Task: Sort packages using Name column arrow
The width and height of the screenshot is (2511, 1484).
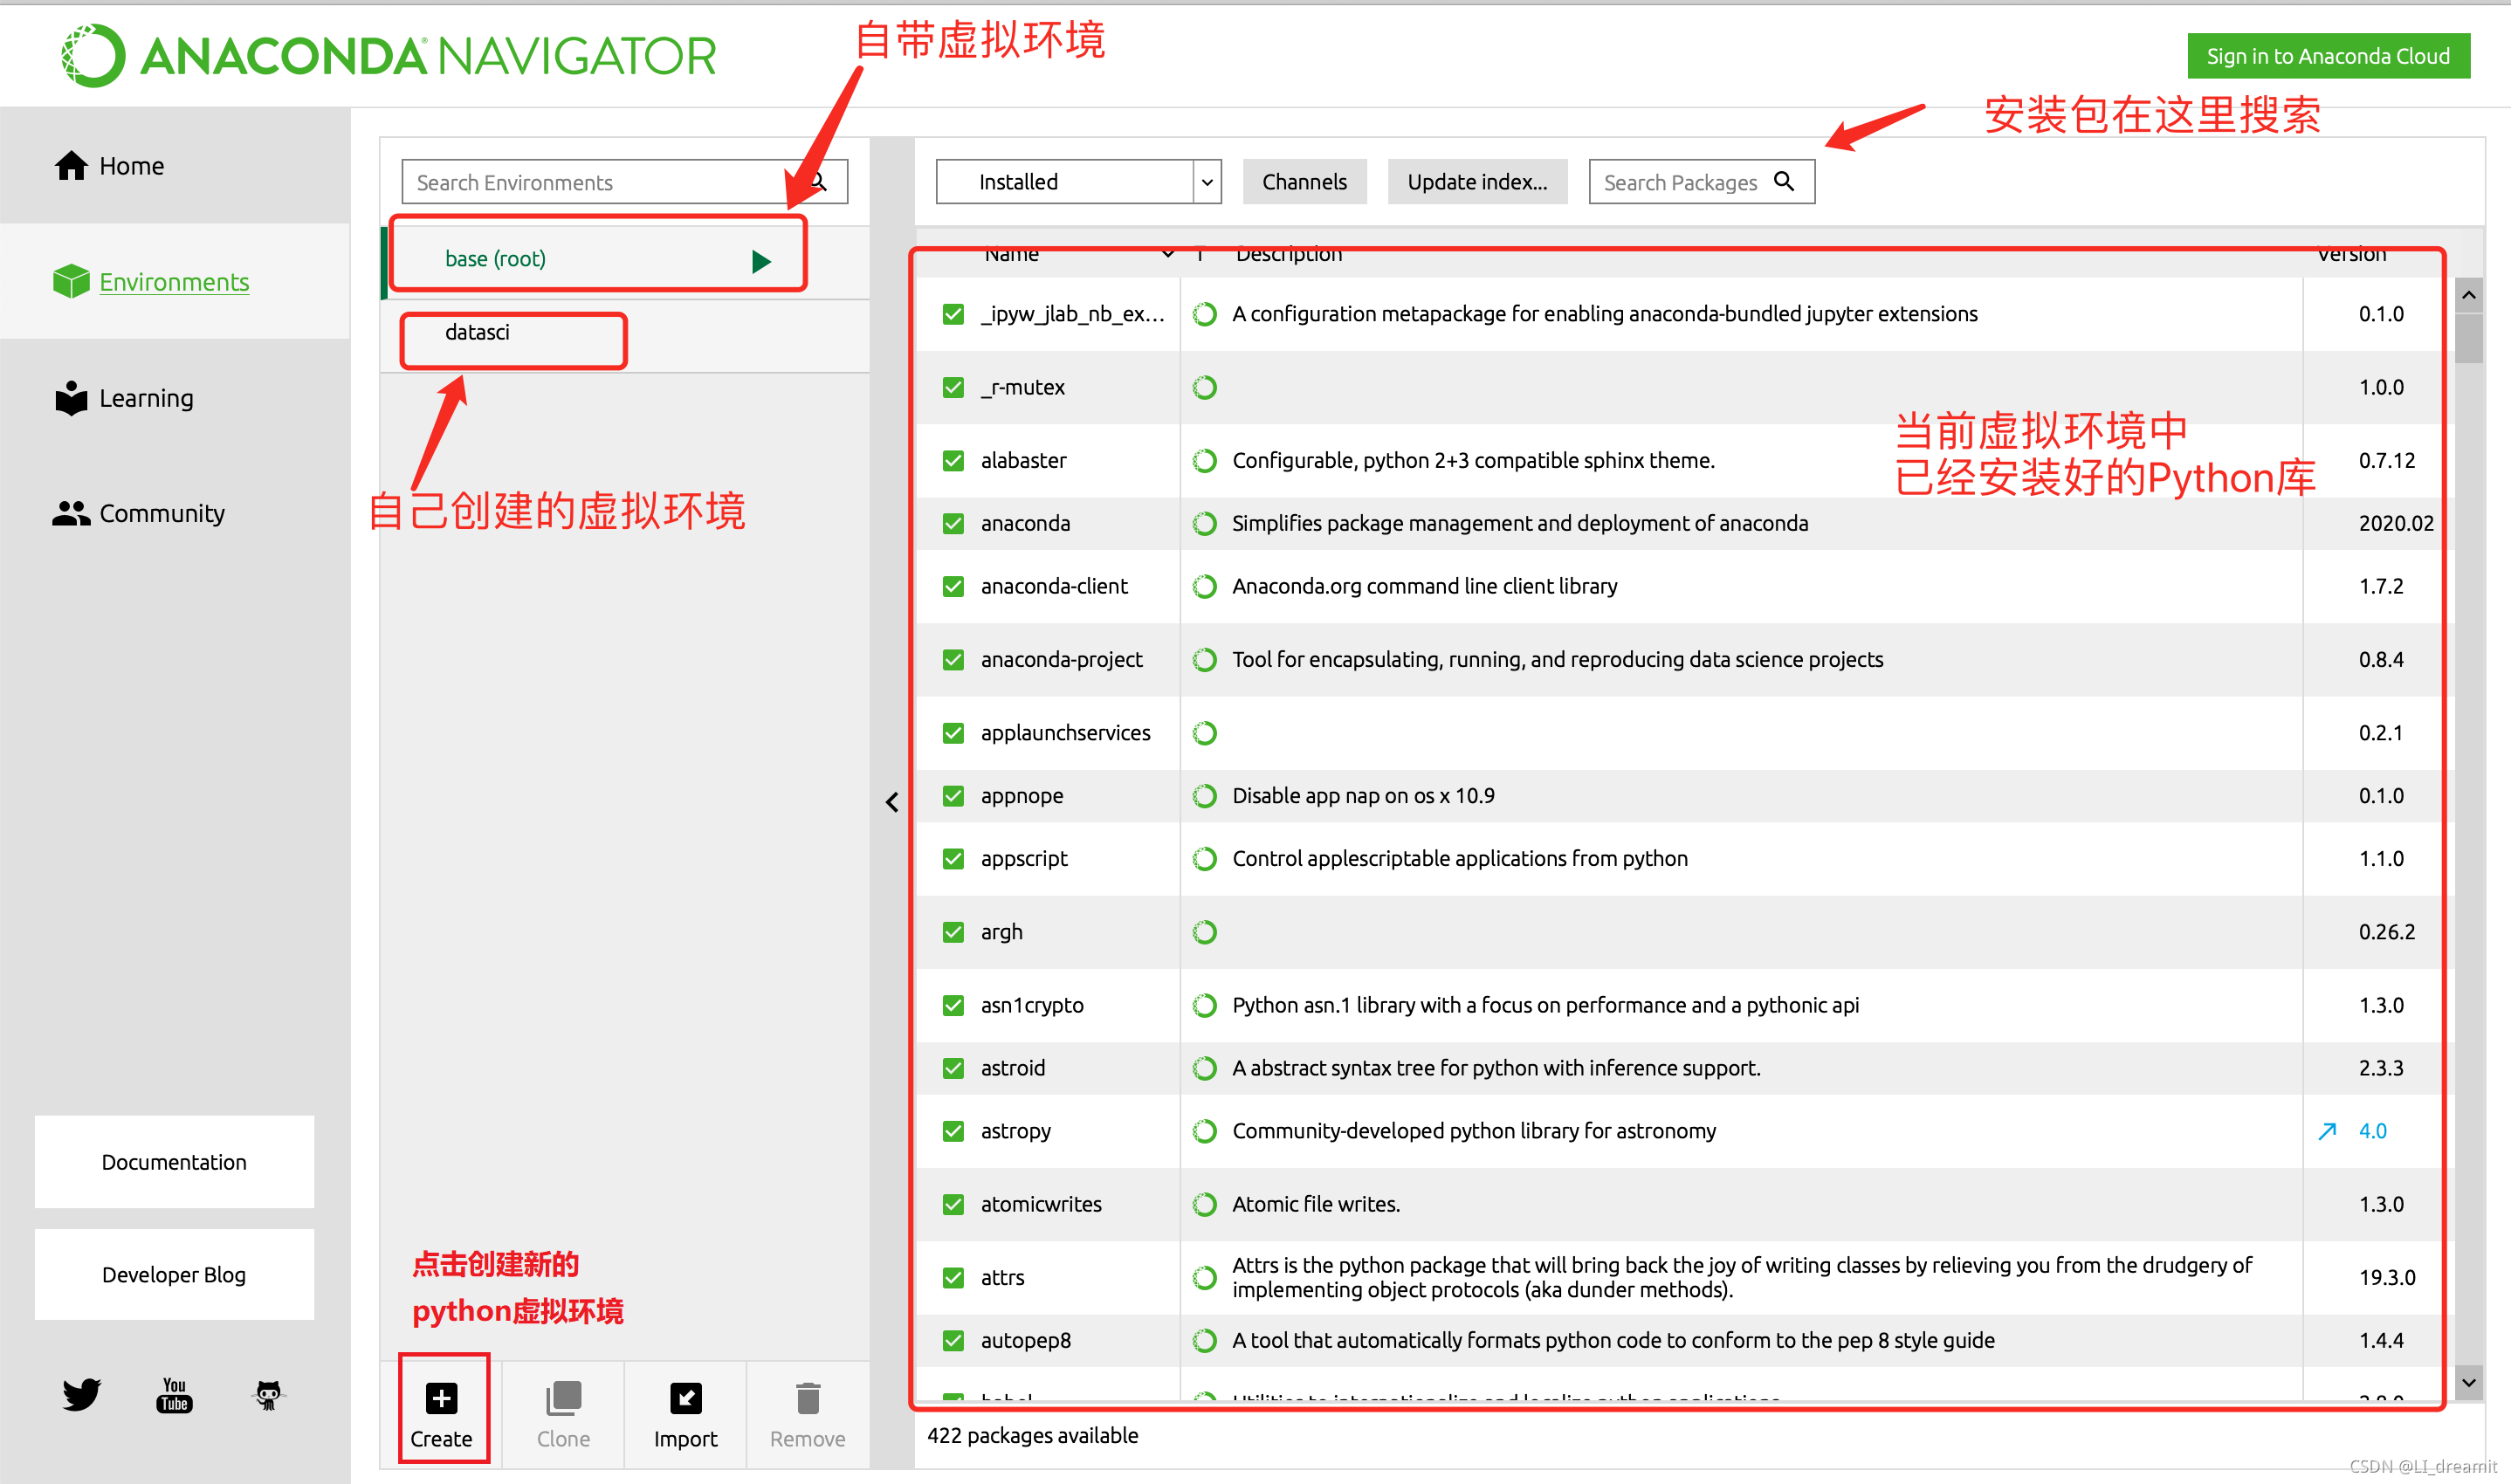Action: [1167, 255]
